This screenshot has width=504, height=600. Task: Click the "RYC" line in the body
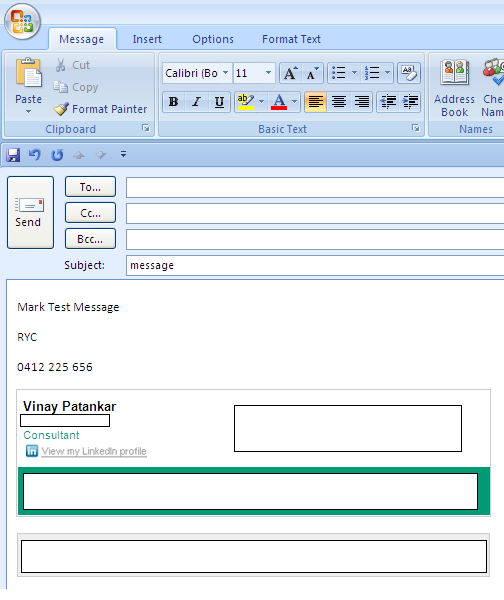coord(27,337)
